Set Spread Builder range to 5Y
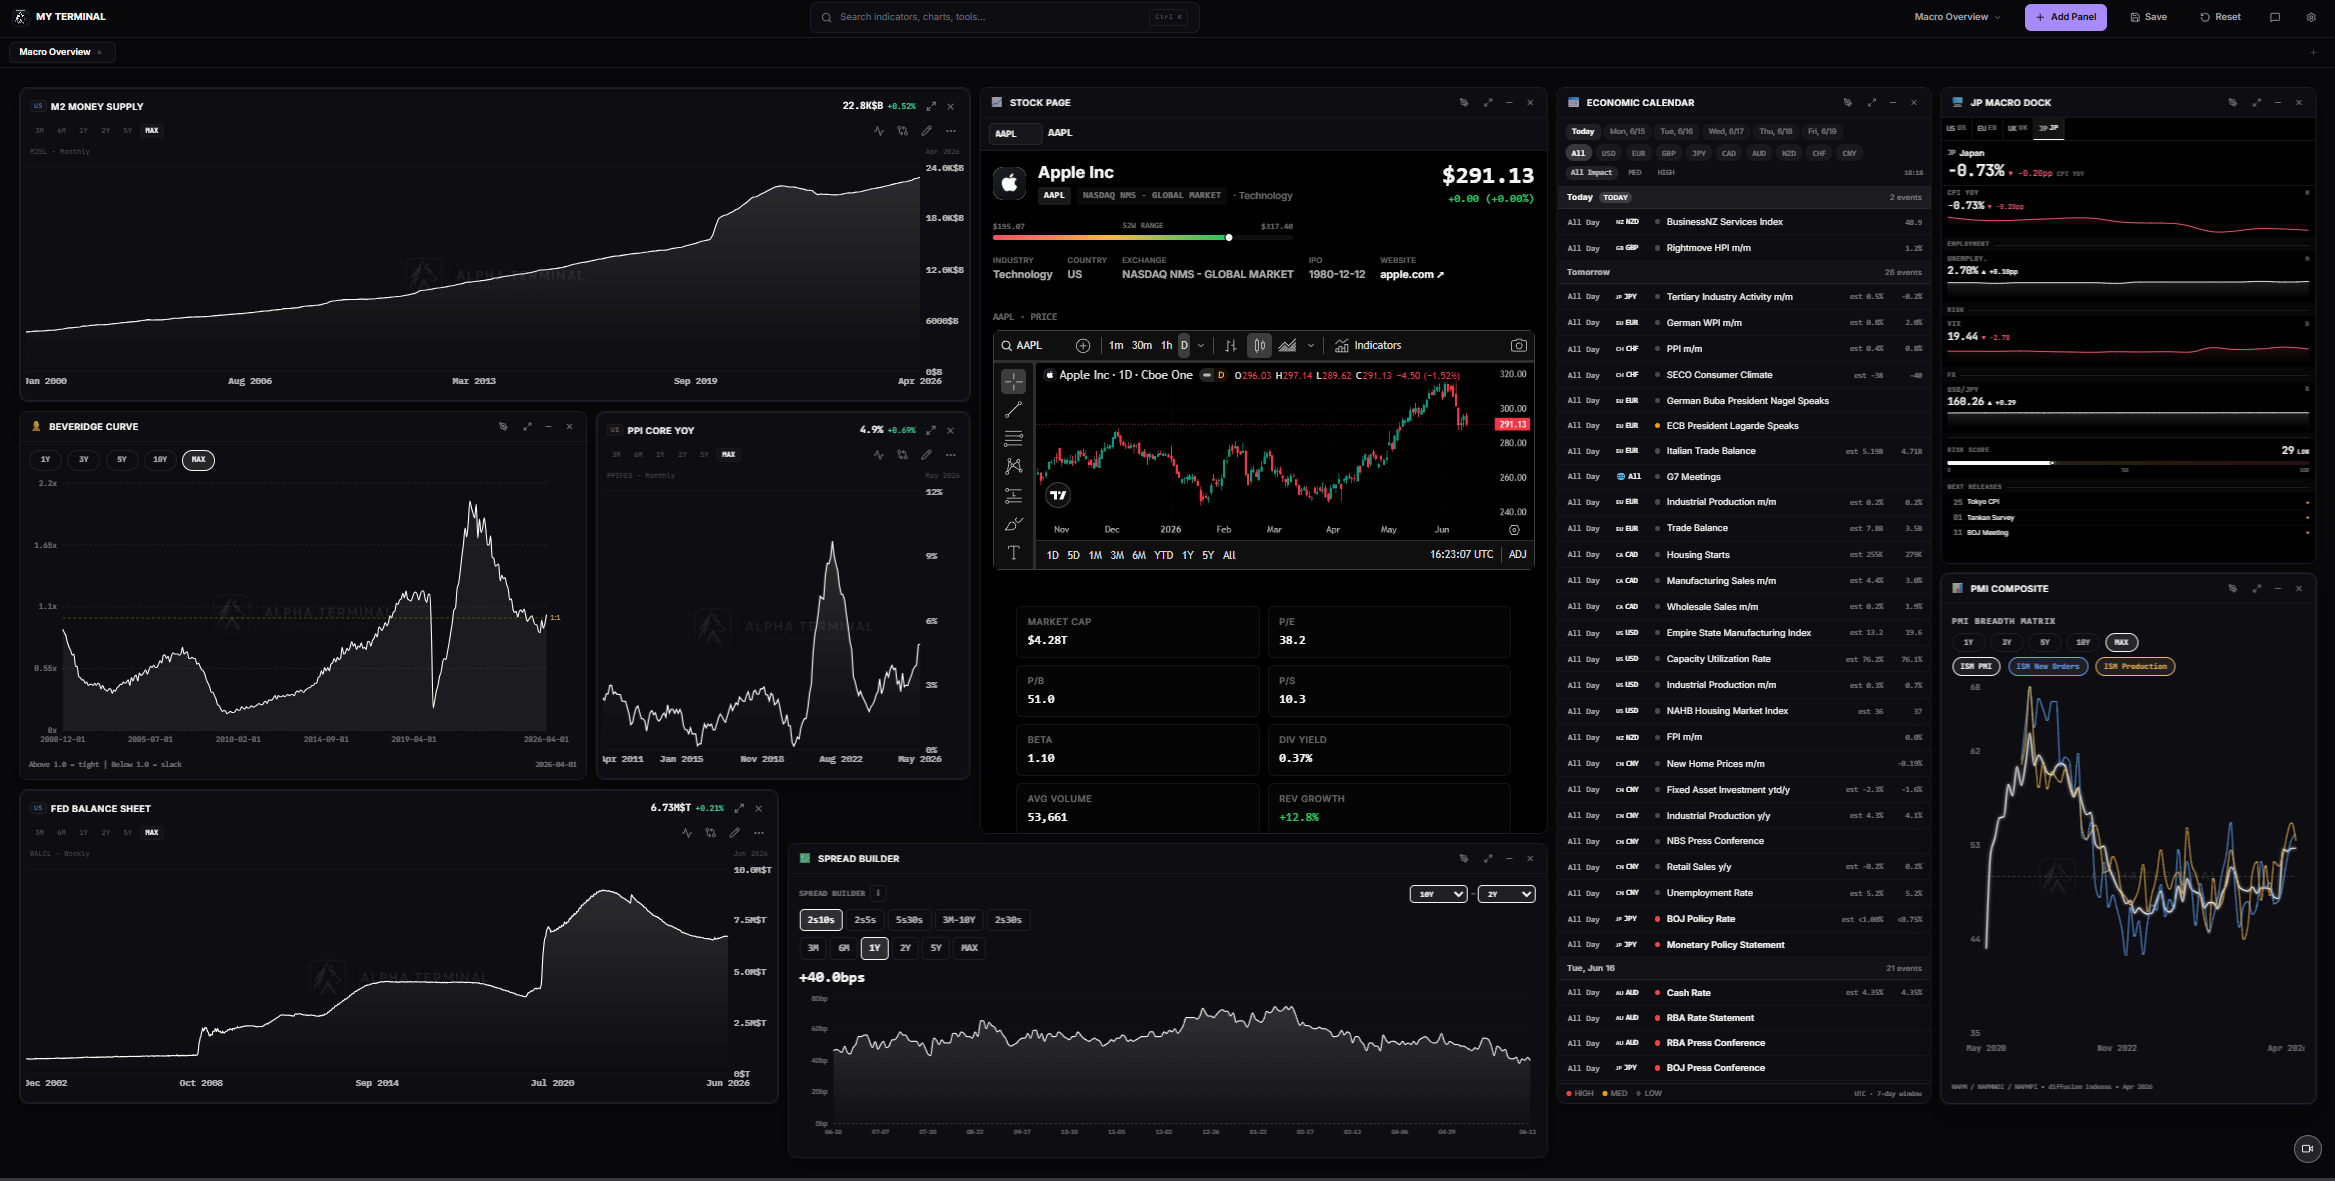This screenshot has height=1181, width=2335. pos(935,948)
